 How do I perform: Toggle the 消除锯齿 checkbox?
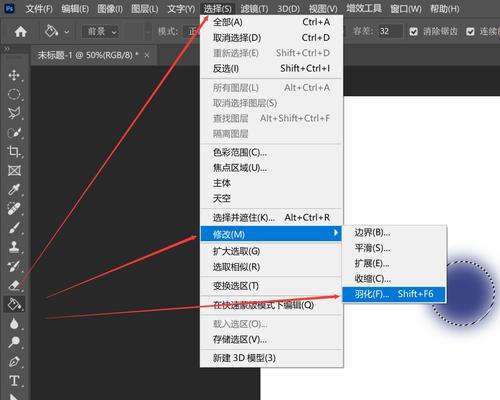pos(413,32)
